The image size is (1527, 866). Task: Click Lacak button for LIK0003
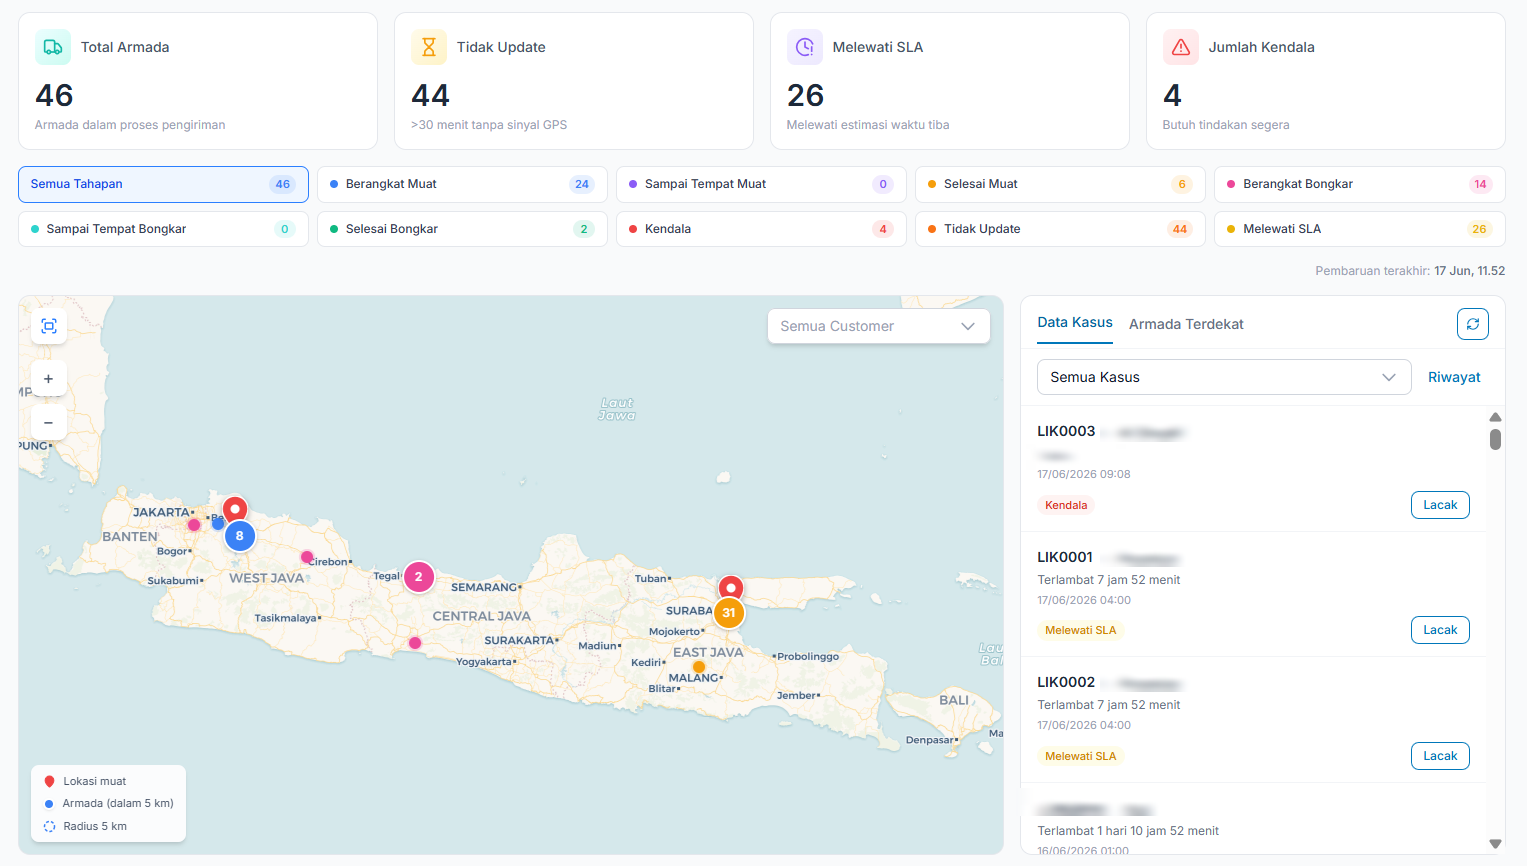point(1440,505)
